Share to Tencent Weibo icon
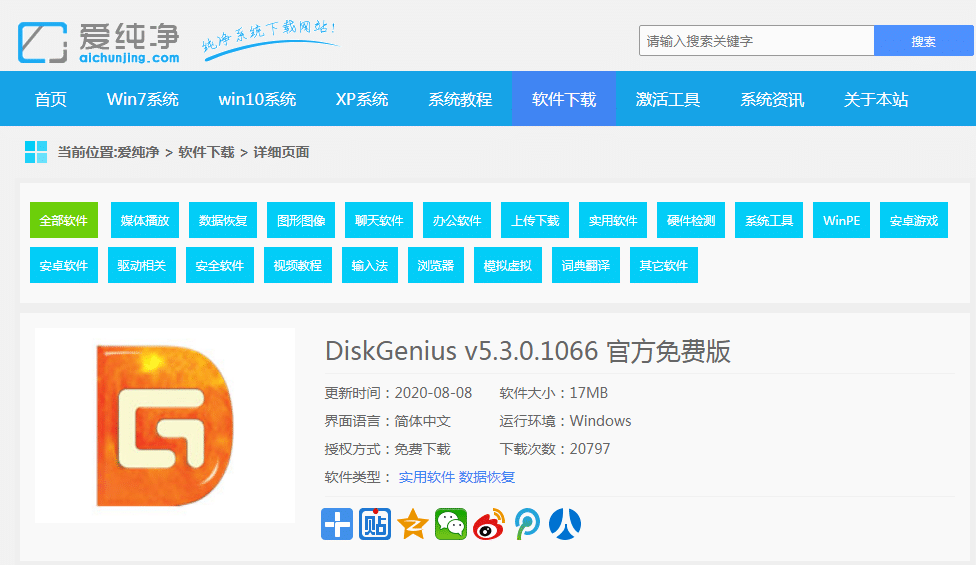 click(527, 524)
